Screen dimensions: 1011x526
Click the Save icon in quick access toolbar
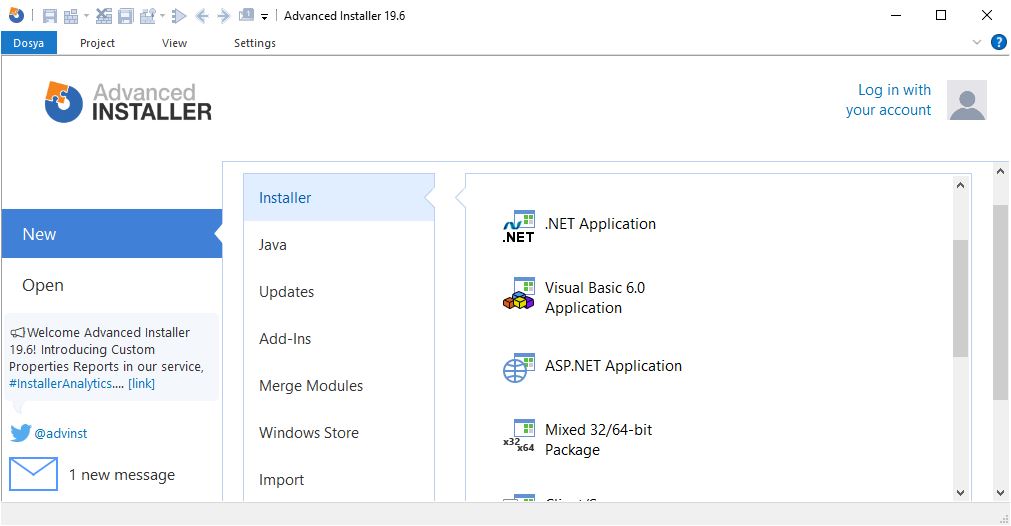point(50,16)
